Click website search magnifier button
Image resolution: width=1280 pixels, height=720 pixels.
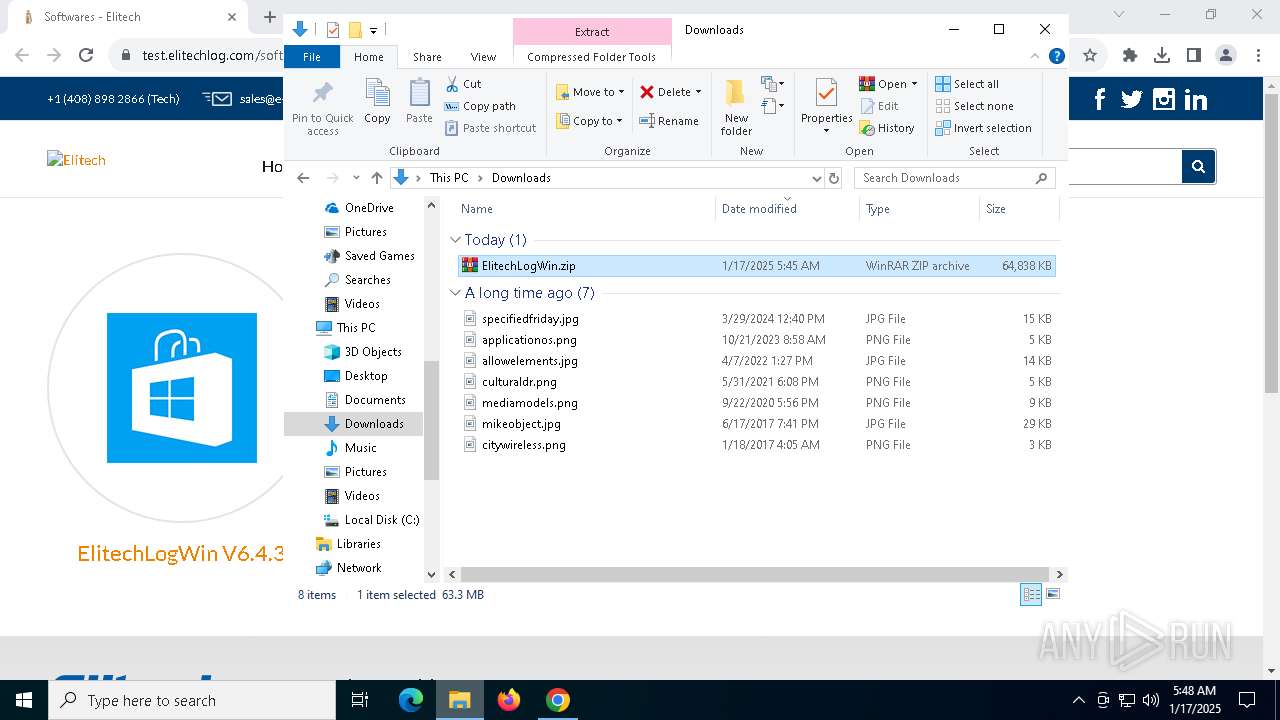tap(1198, 166)
